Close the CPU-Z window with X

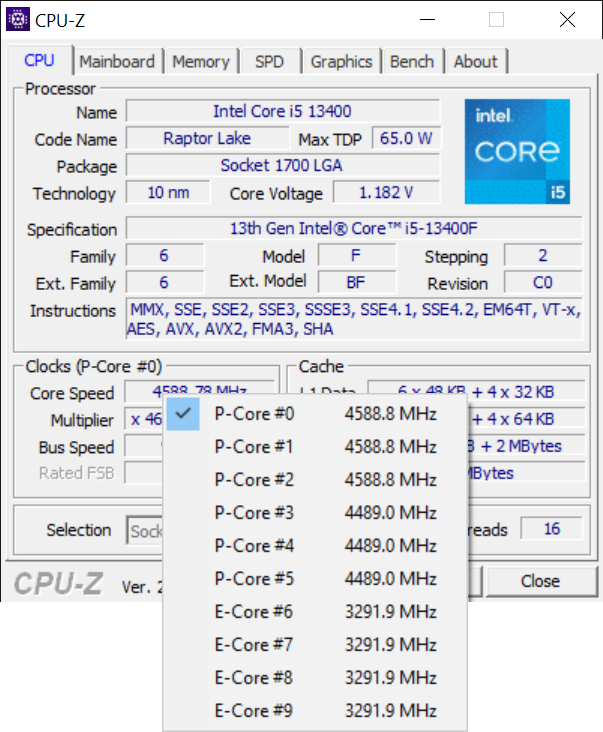coord(567,20)
